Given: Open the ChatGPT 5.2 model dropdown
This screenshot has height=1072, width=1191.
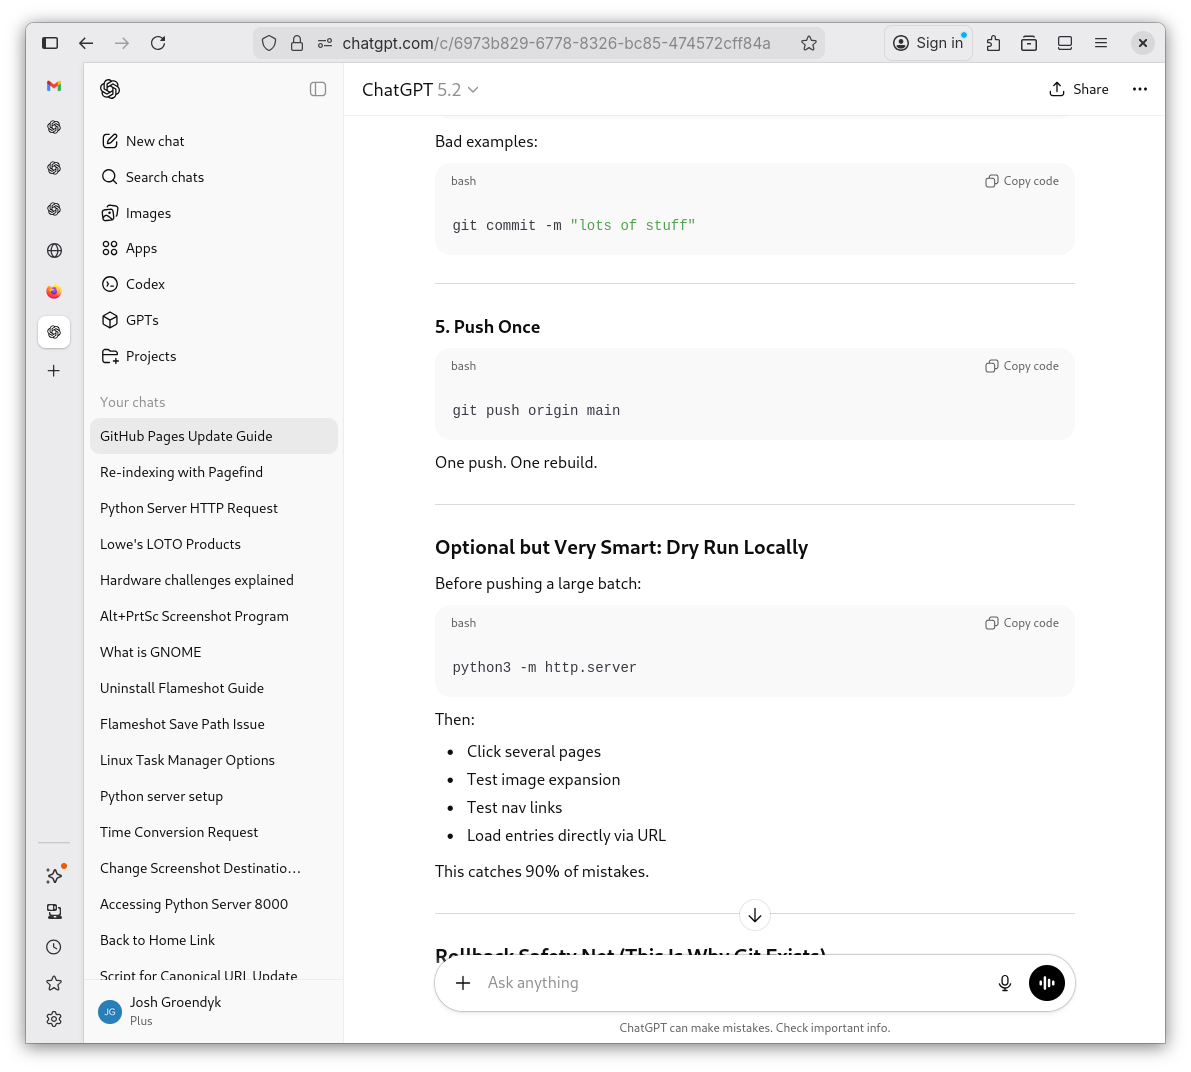Looking at the screenshot, I should (x=420, y=89).
